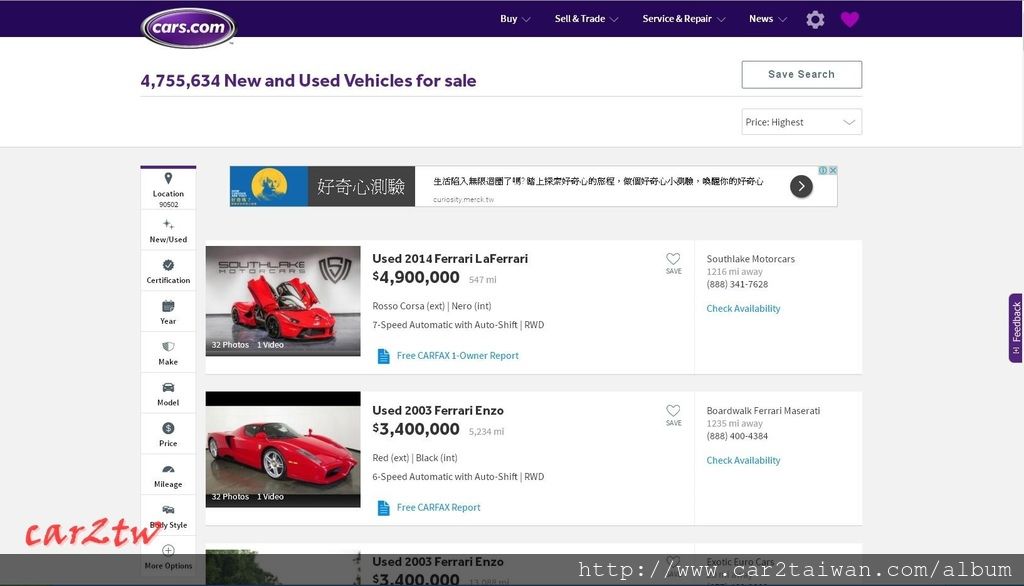View the LaFerrari photo thumbnail
Image resolution: width=1024 pixels, height=586 pixels.
coord(283,301)
